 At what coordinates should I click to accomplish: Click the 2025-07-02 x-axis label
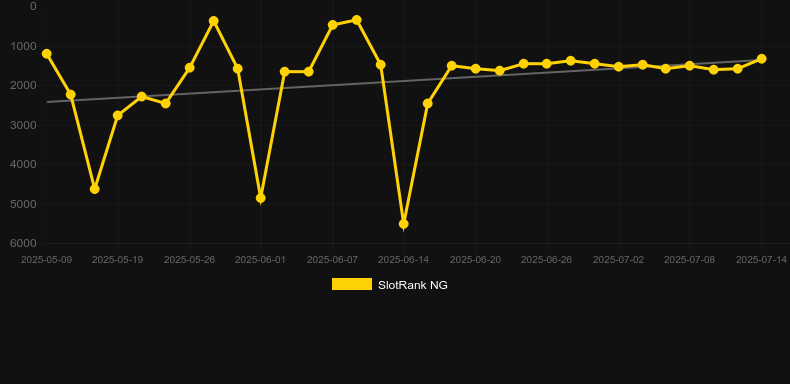pyautogui.click(x=619, y=260)
